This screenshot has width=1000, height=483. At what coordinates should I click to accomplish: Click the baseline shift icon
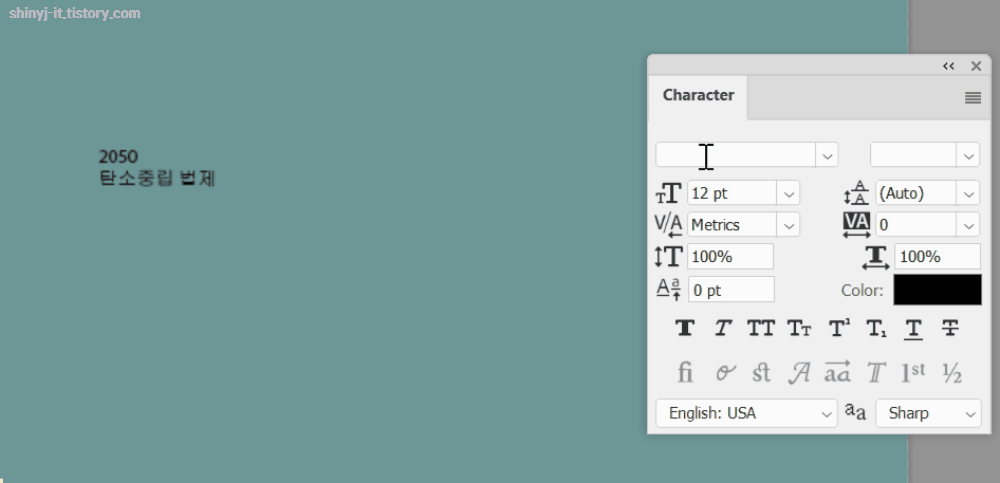(668, 290)
